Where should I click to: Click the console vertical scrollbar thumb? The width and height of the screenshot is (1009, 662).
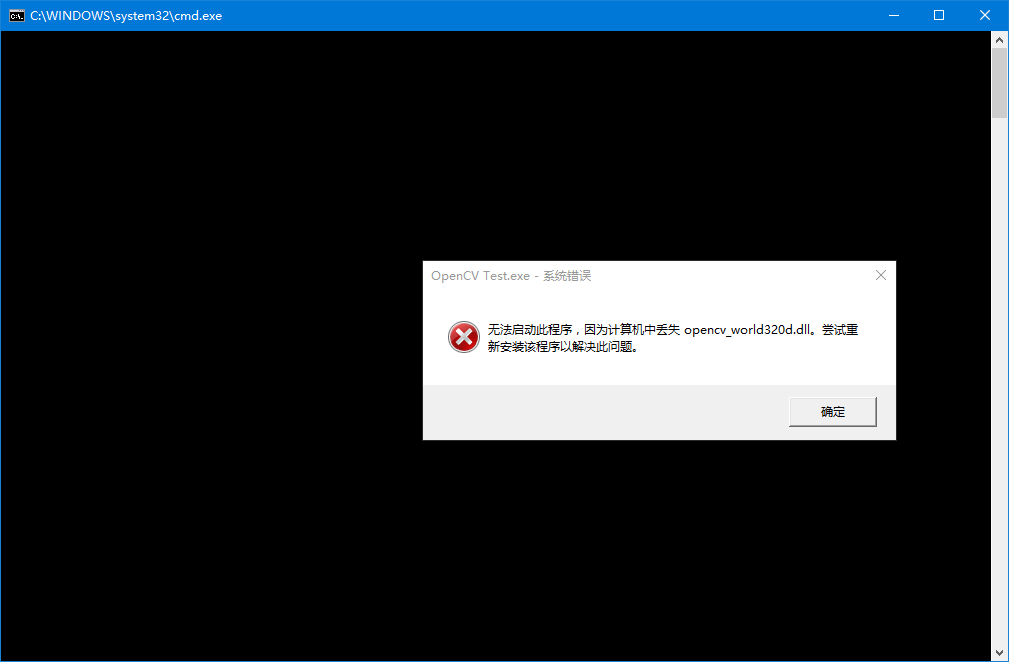click(999, 82)
